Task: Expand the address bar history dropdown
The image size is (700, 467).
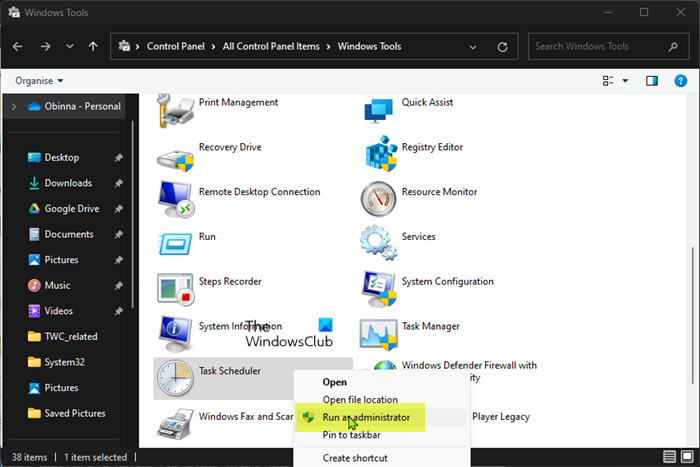Action: [x=473, y=47]
